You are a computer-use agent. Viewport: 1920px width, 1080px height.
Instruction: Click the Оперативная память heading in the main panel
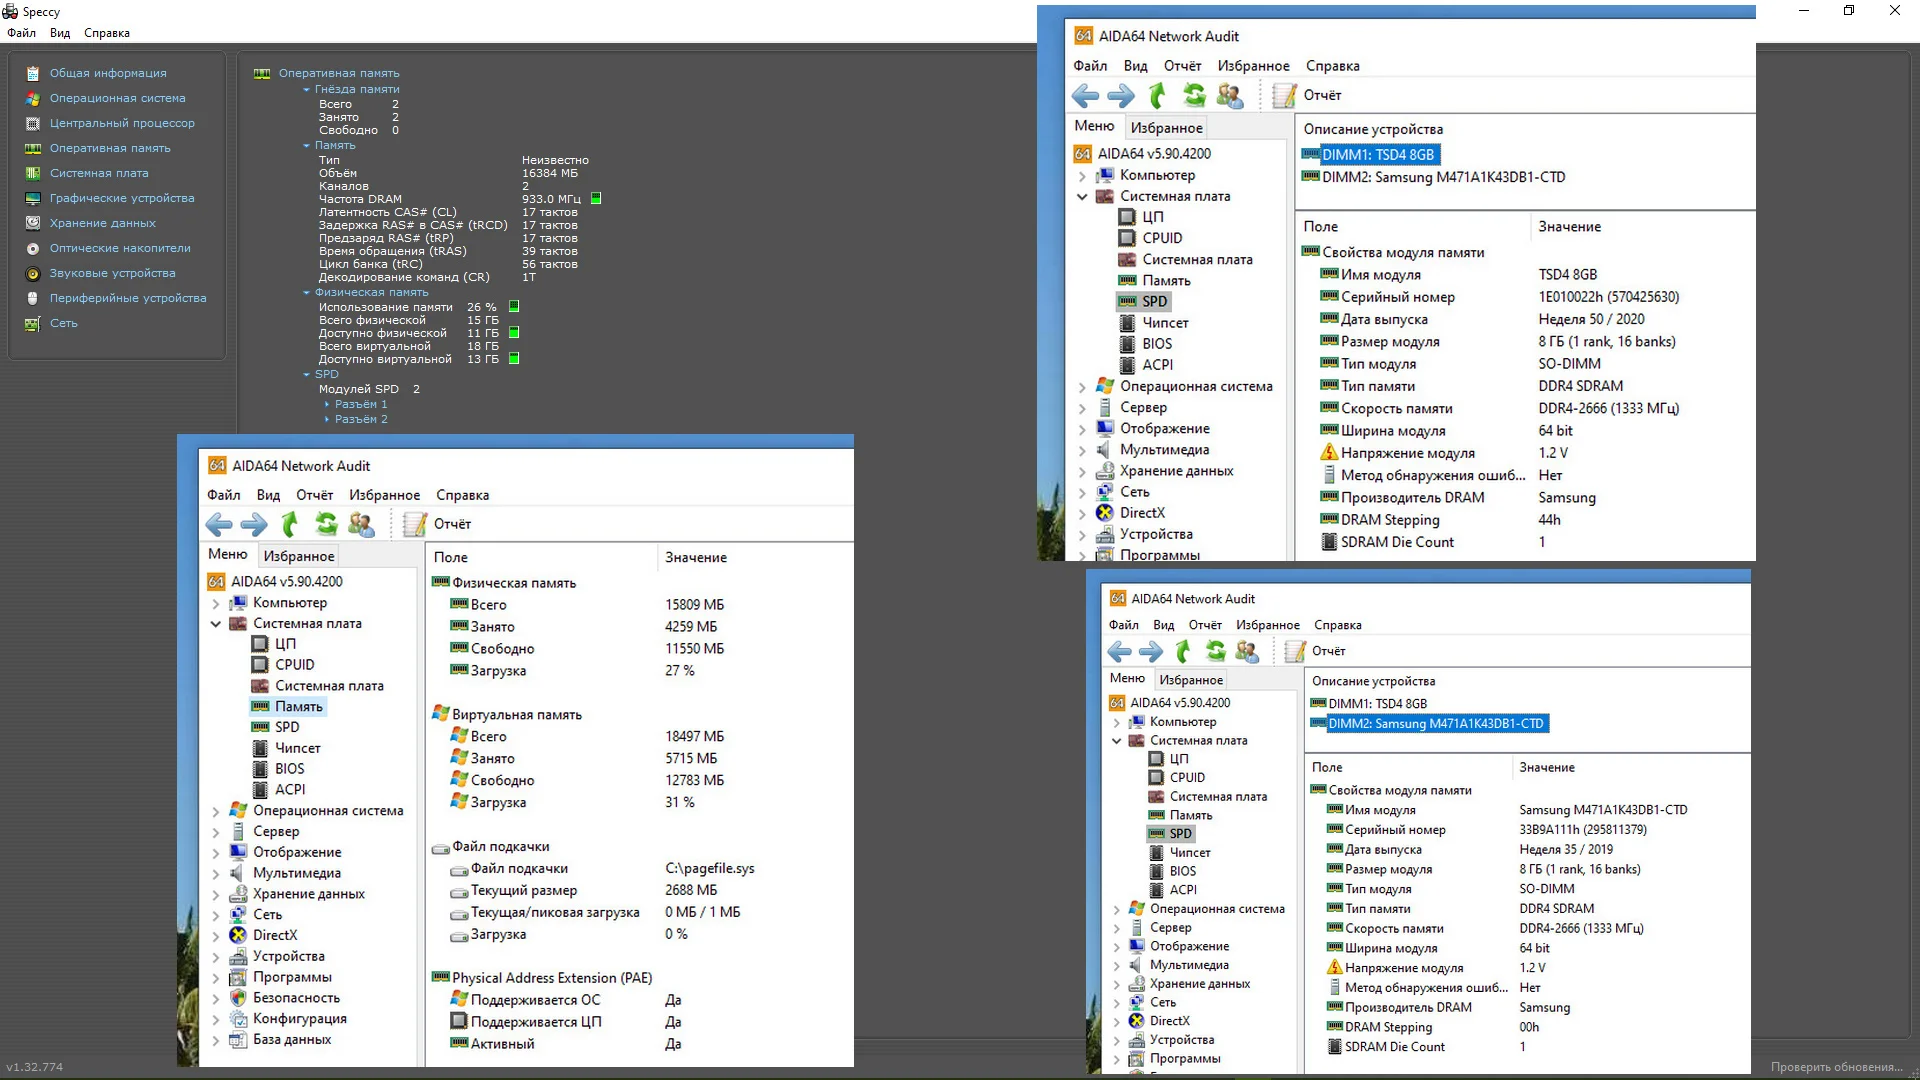tap(338, 73)
